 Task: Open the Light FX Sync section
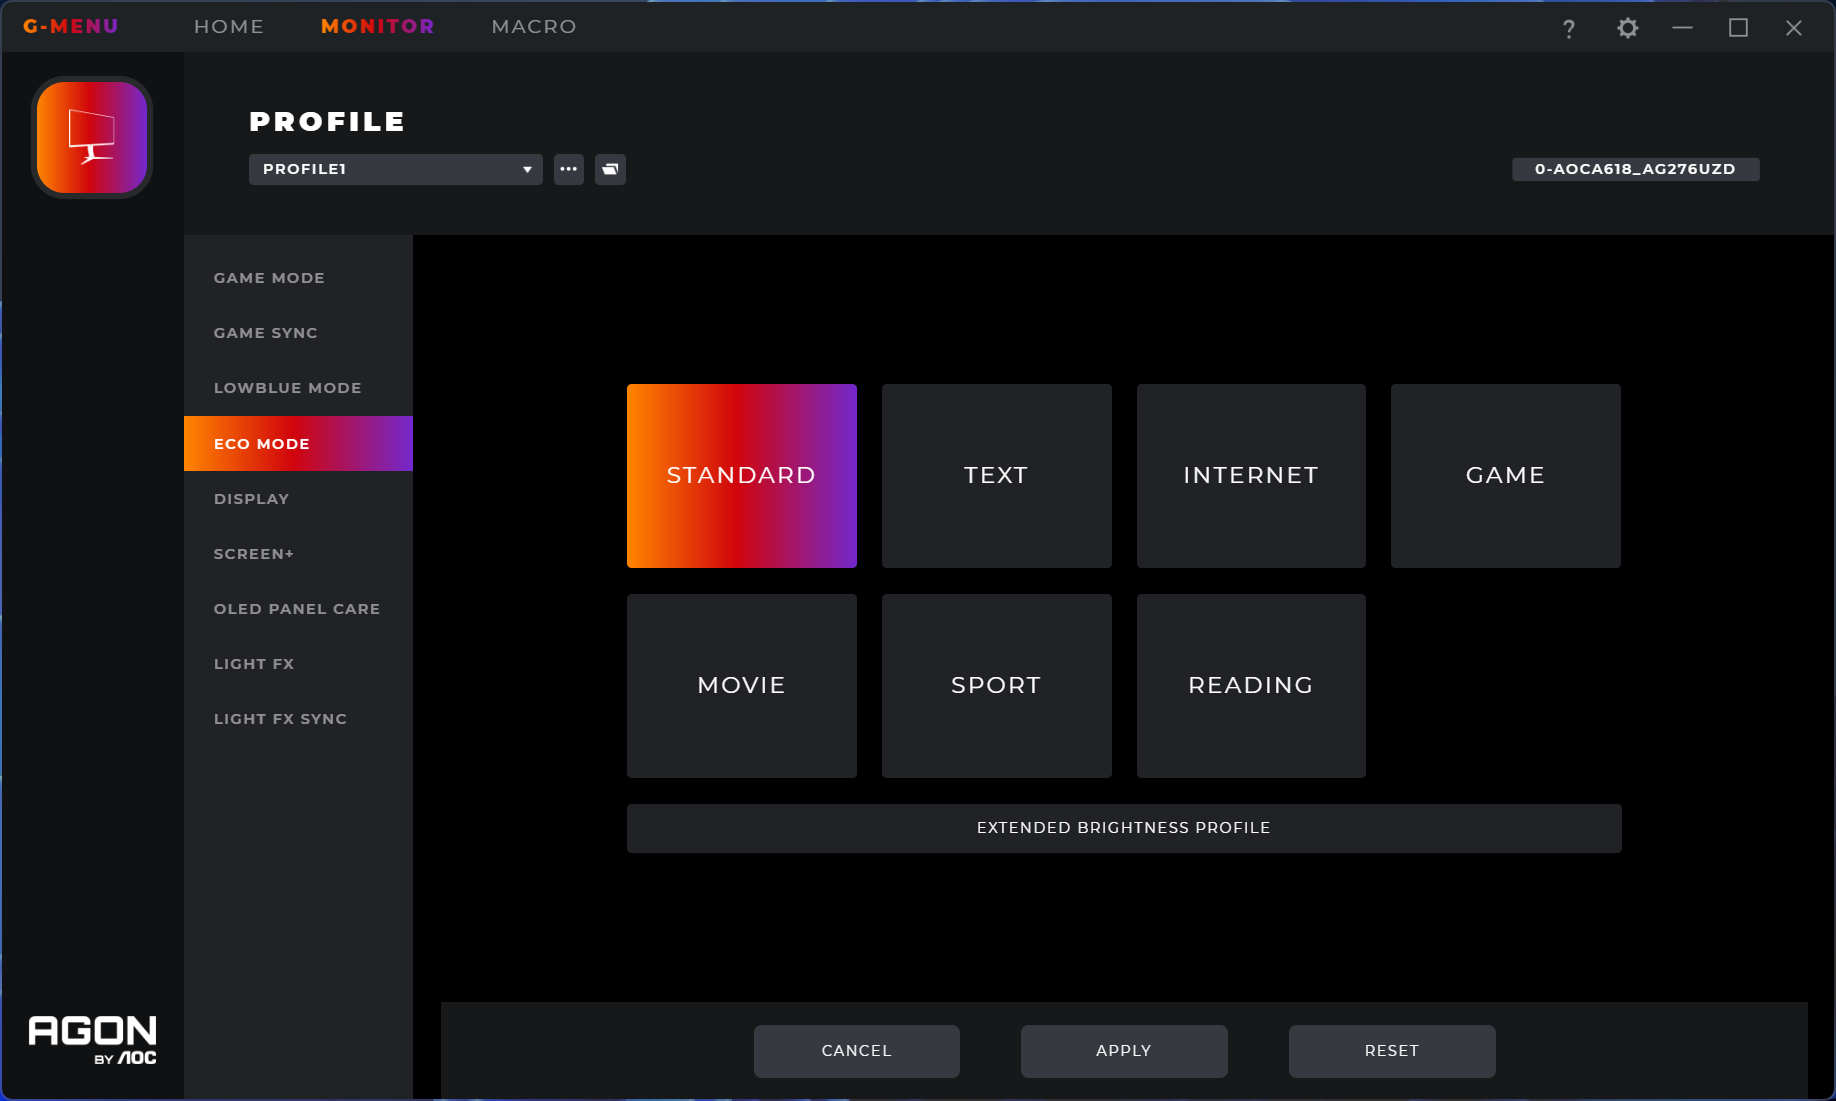(x=280, y=719)
